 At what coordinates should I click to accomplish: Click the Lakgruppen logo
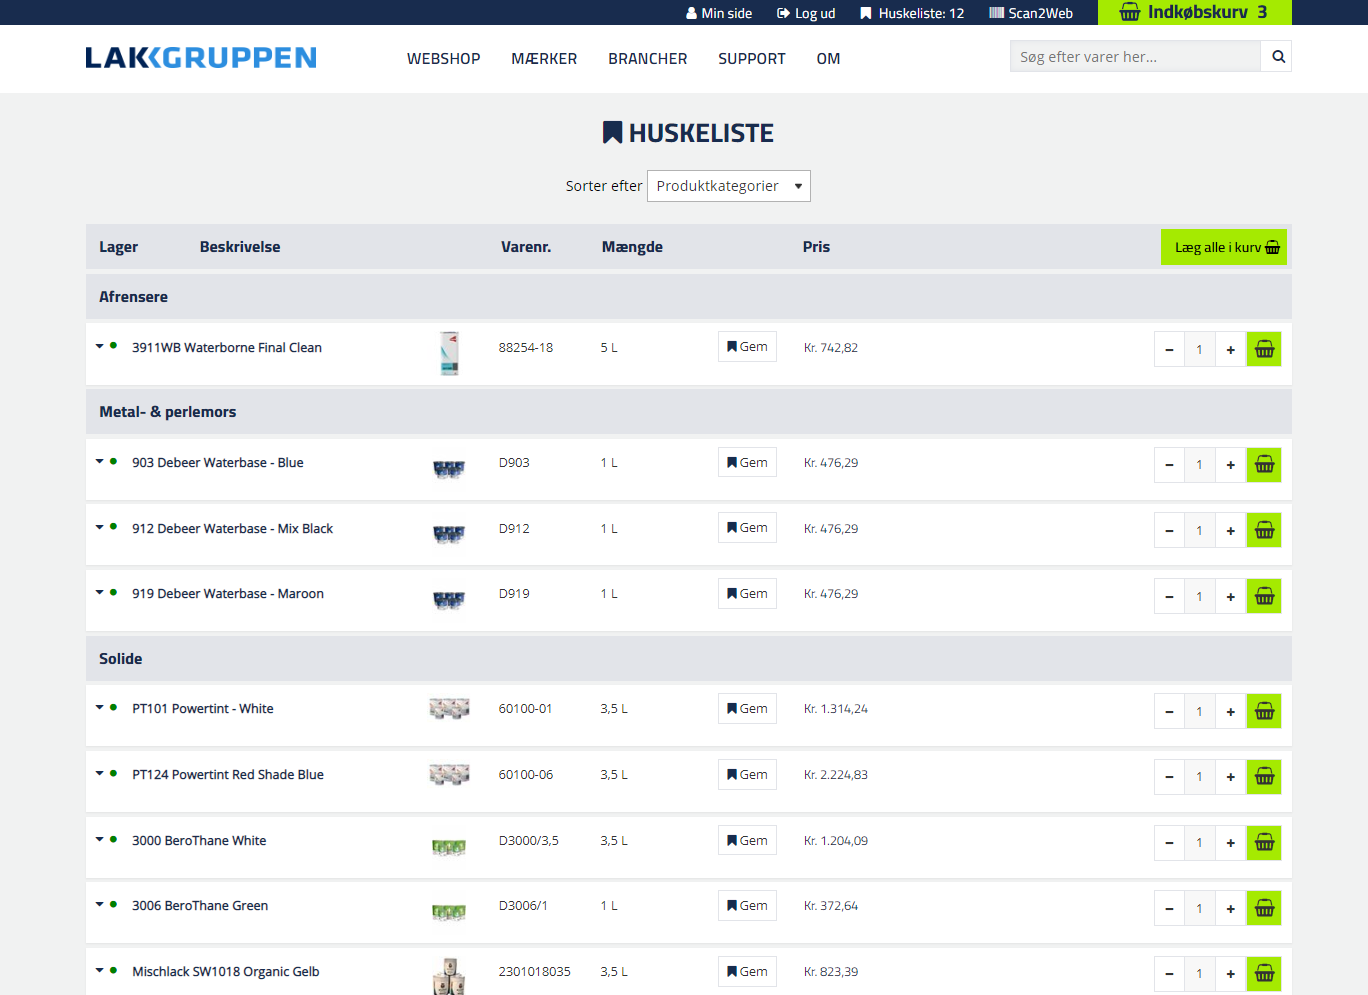click(x=201, y=58)
